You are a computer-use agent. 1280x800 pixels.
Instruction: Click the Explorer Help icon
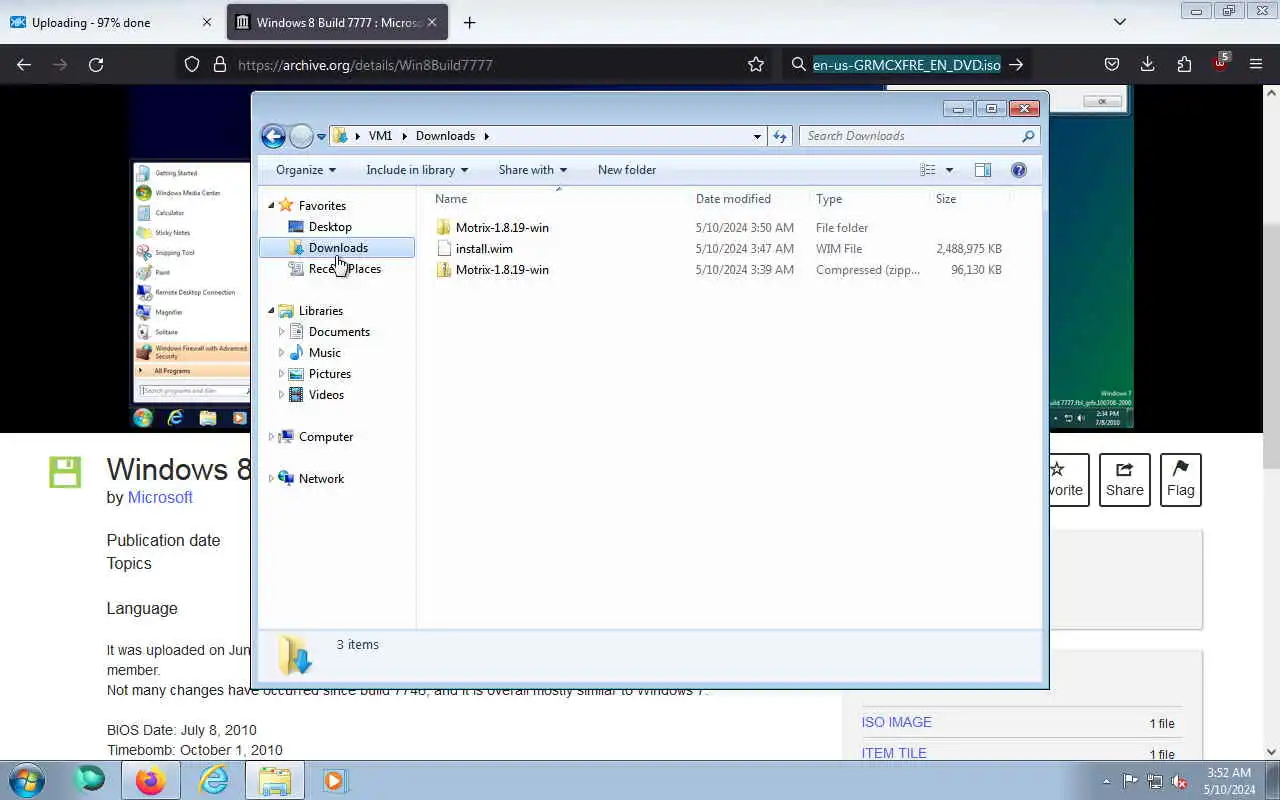tap(1019, 170)
